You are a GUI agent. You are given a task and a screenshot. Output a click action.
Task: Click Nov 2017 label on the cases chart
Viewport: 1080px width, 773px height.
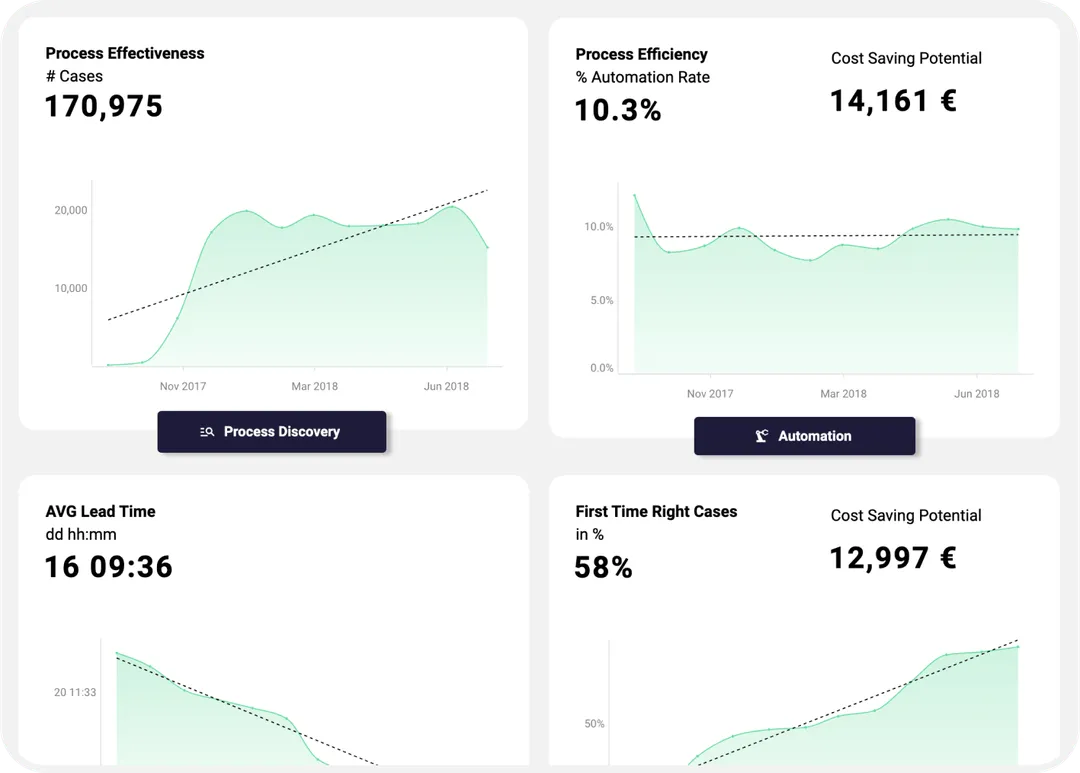(183, 386)
